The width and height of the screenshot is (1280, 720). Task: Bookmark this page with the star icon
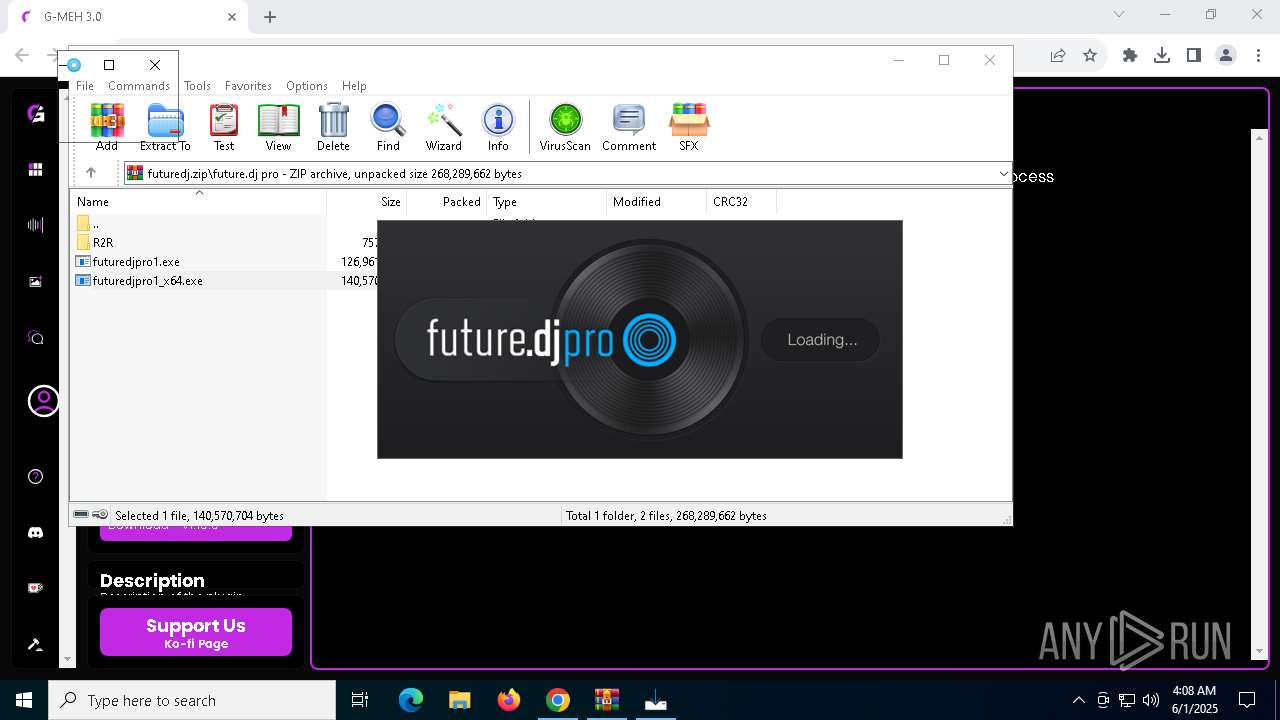[x=1090, y=56]
